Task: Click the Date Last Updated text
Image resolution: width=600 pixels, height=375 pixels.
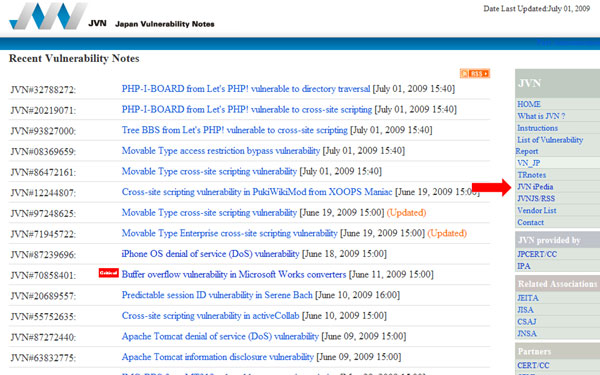Action: (536, 9)
